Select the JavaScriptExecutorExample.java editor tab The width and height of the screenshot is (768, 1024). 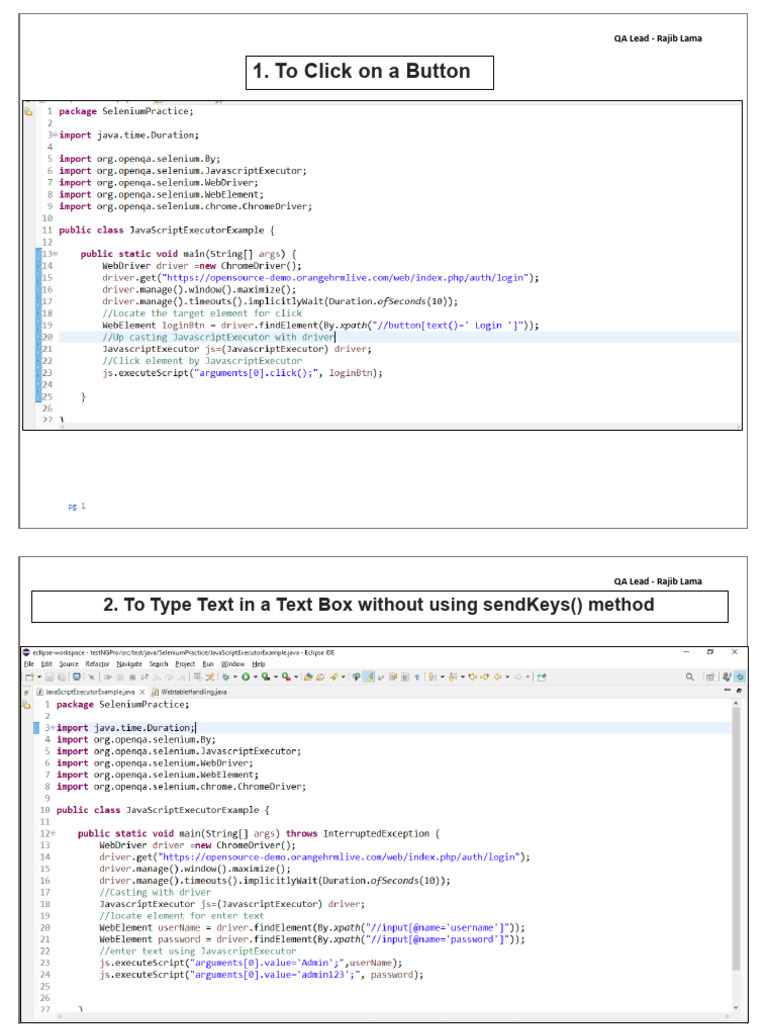[x=90, y=692]
